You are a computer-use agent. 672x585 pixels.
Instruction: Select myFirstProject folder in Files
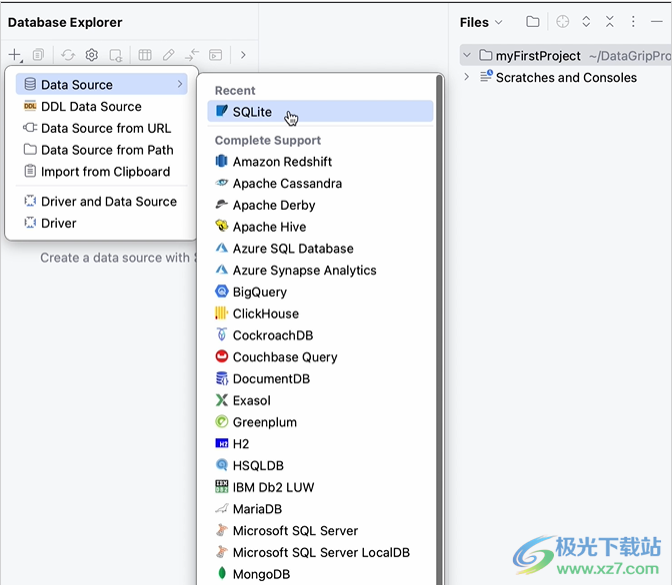click(x=566, y=56)
